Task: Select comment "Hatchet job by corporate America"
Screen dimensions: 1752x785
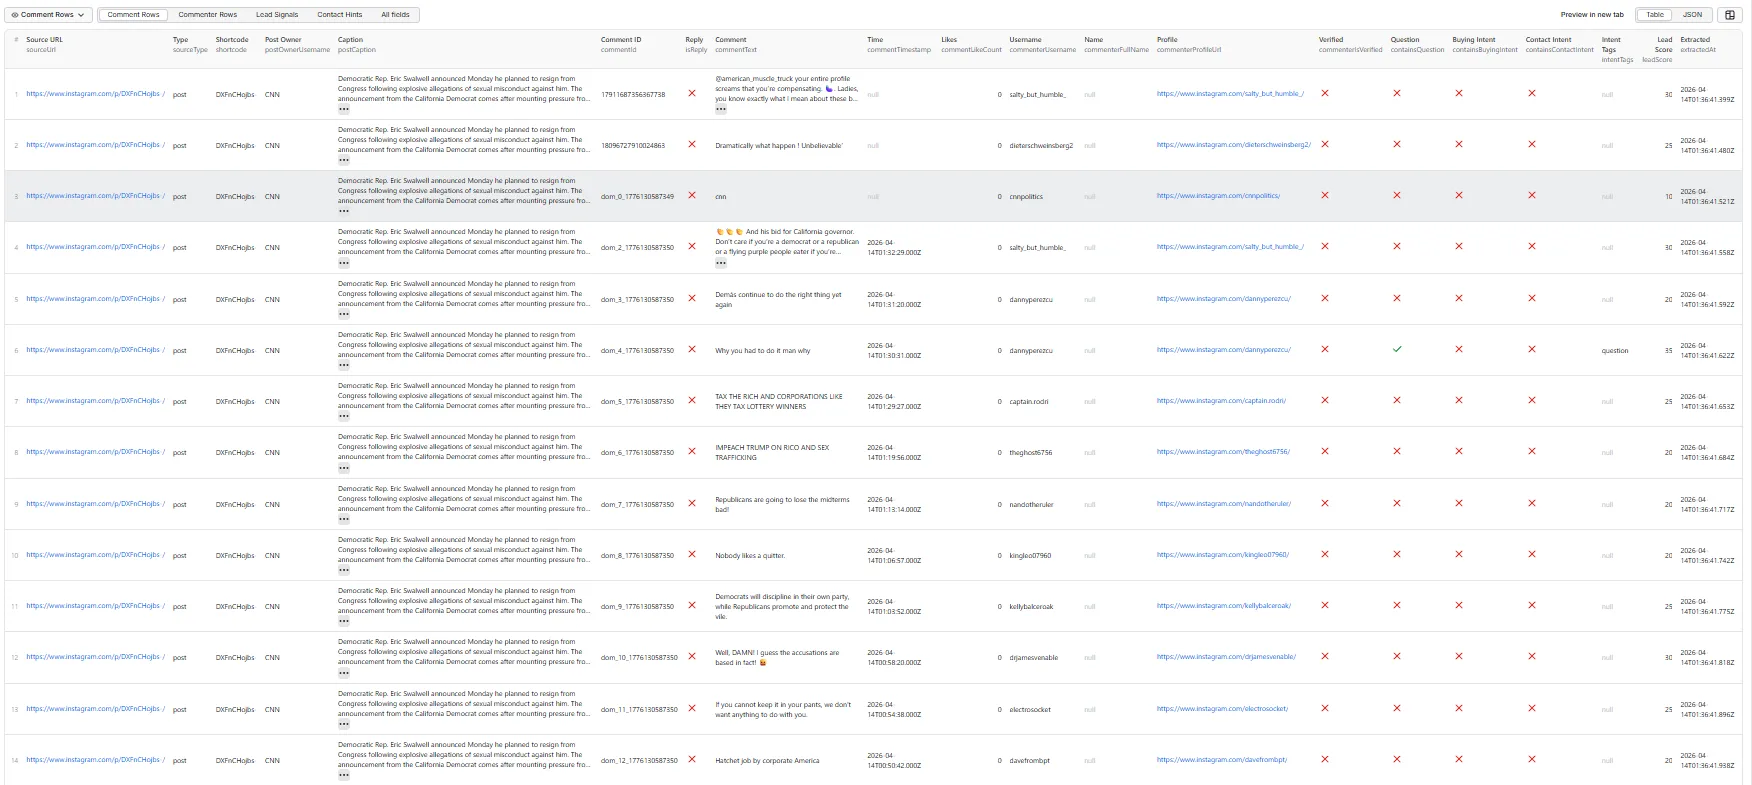Action: click(767, 760)
